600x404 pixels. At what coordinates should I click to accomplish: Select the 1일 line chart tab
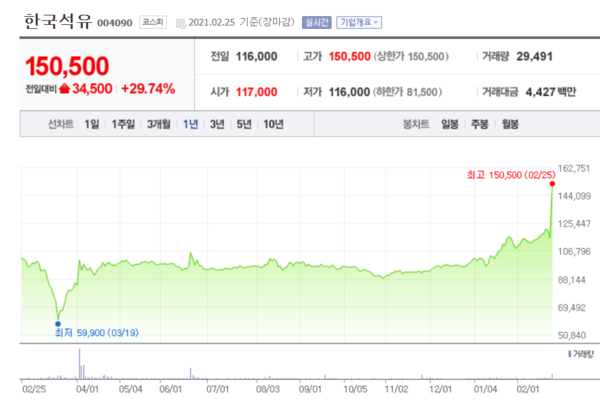(x=91, y=124)
